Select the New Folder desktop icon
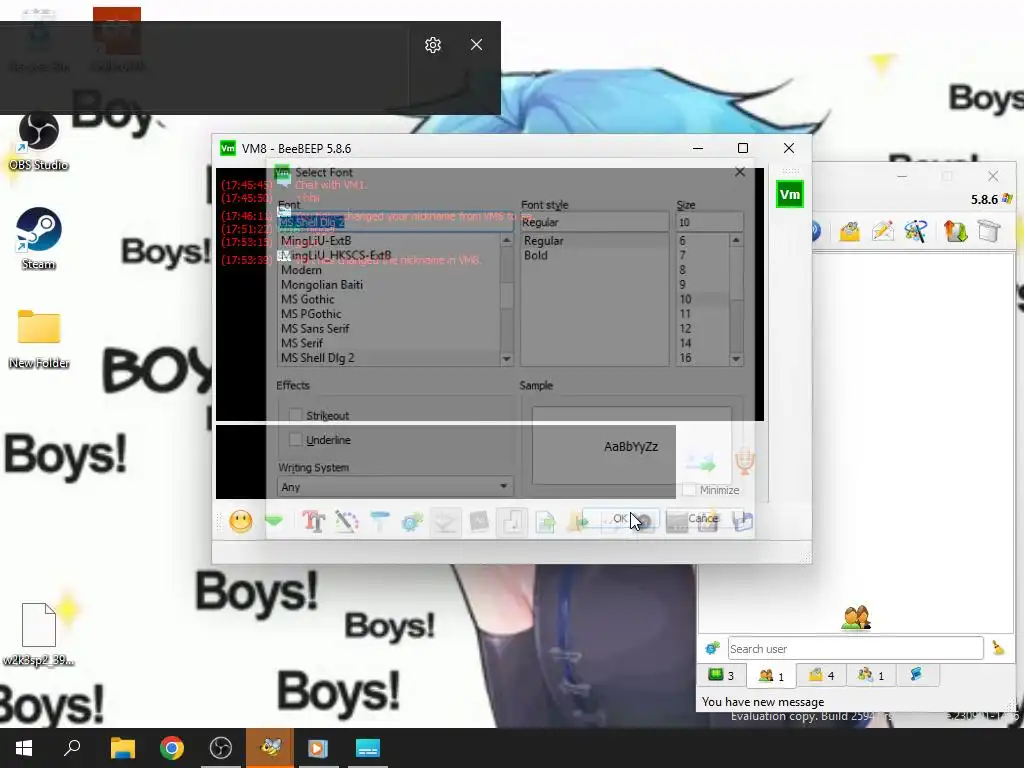Viewport: 1024px width, 768px height. (x=39, y=338)
